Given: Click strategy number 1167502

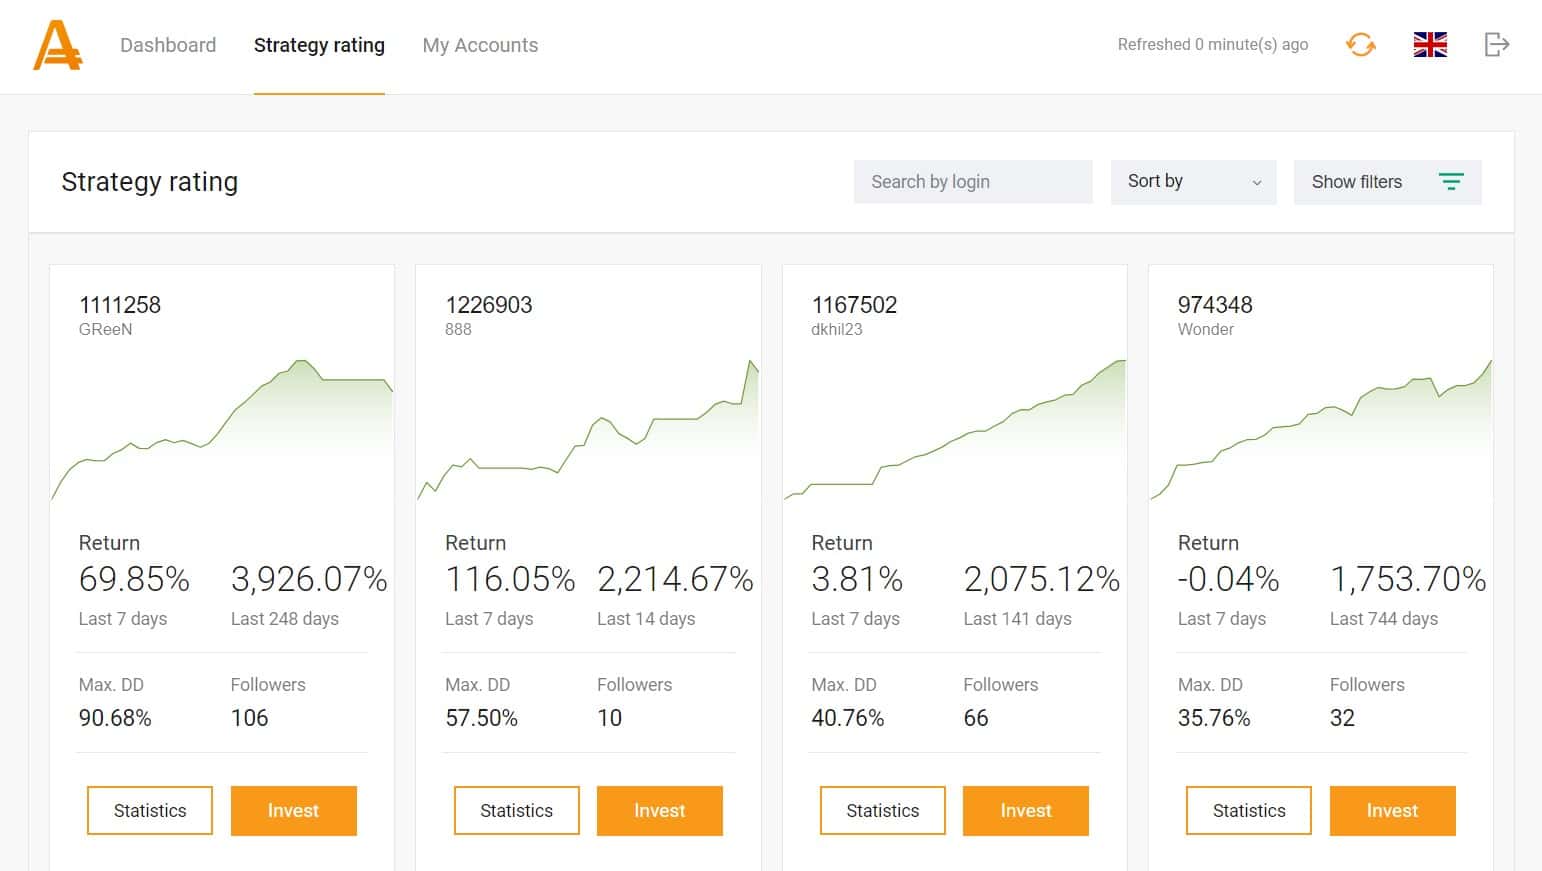Looking at the screenshot, I should [x=854, y=305].
